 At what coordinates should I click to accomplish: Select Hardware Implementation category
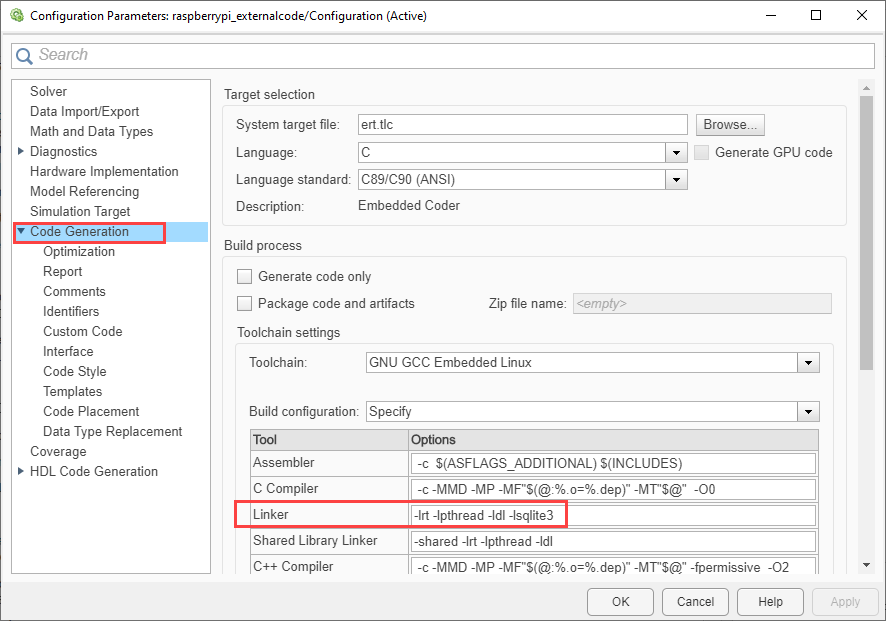pos(104,172)
